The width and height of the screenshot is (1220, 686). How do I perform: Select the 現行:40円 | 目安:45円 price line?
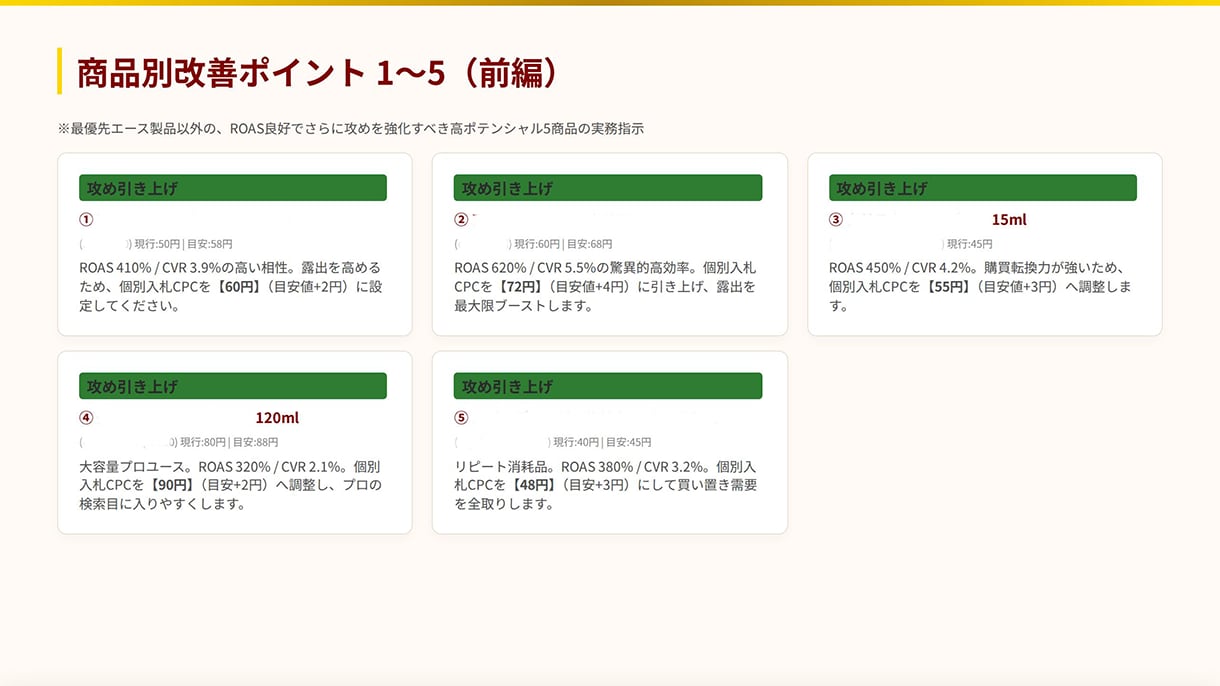click(x=602, y=442)
